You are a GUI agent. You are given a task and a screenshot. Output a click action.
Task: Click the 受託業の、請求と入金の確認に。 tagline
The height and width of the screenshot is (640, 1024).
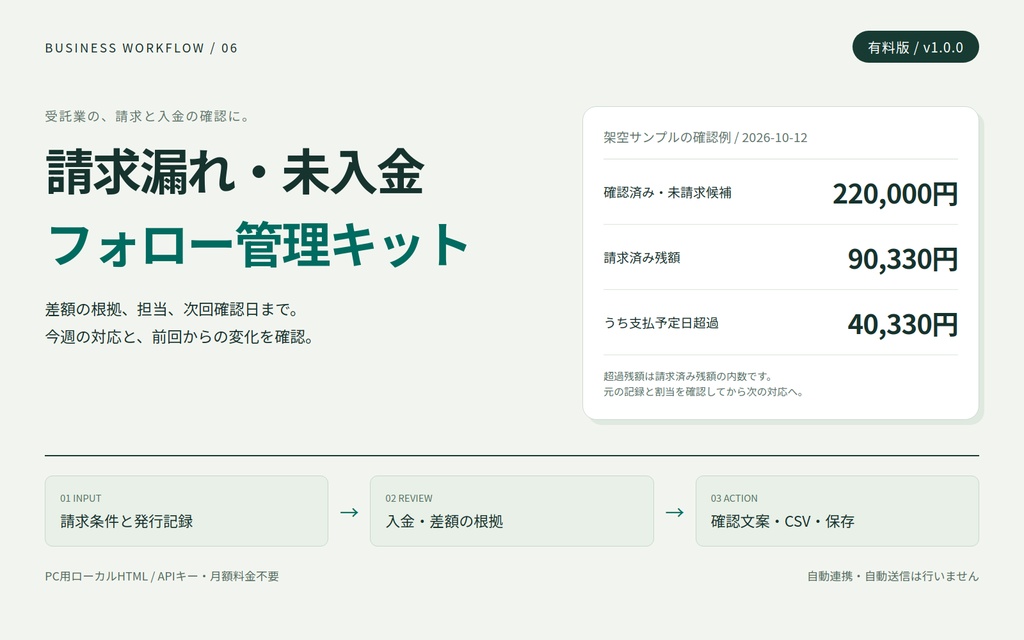coord(147,116)
